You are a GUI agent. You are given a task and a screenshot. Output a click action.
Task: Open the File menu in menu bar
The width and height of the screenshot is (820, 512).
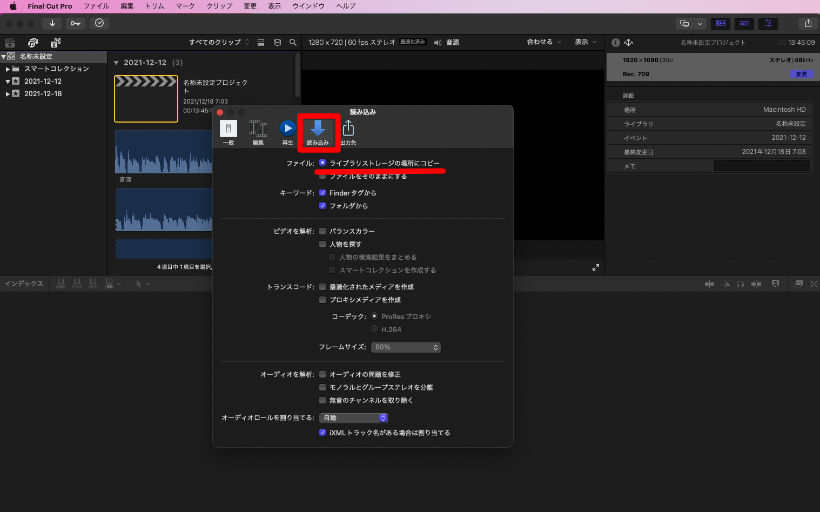(96, 6)
